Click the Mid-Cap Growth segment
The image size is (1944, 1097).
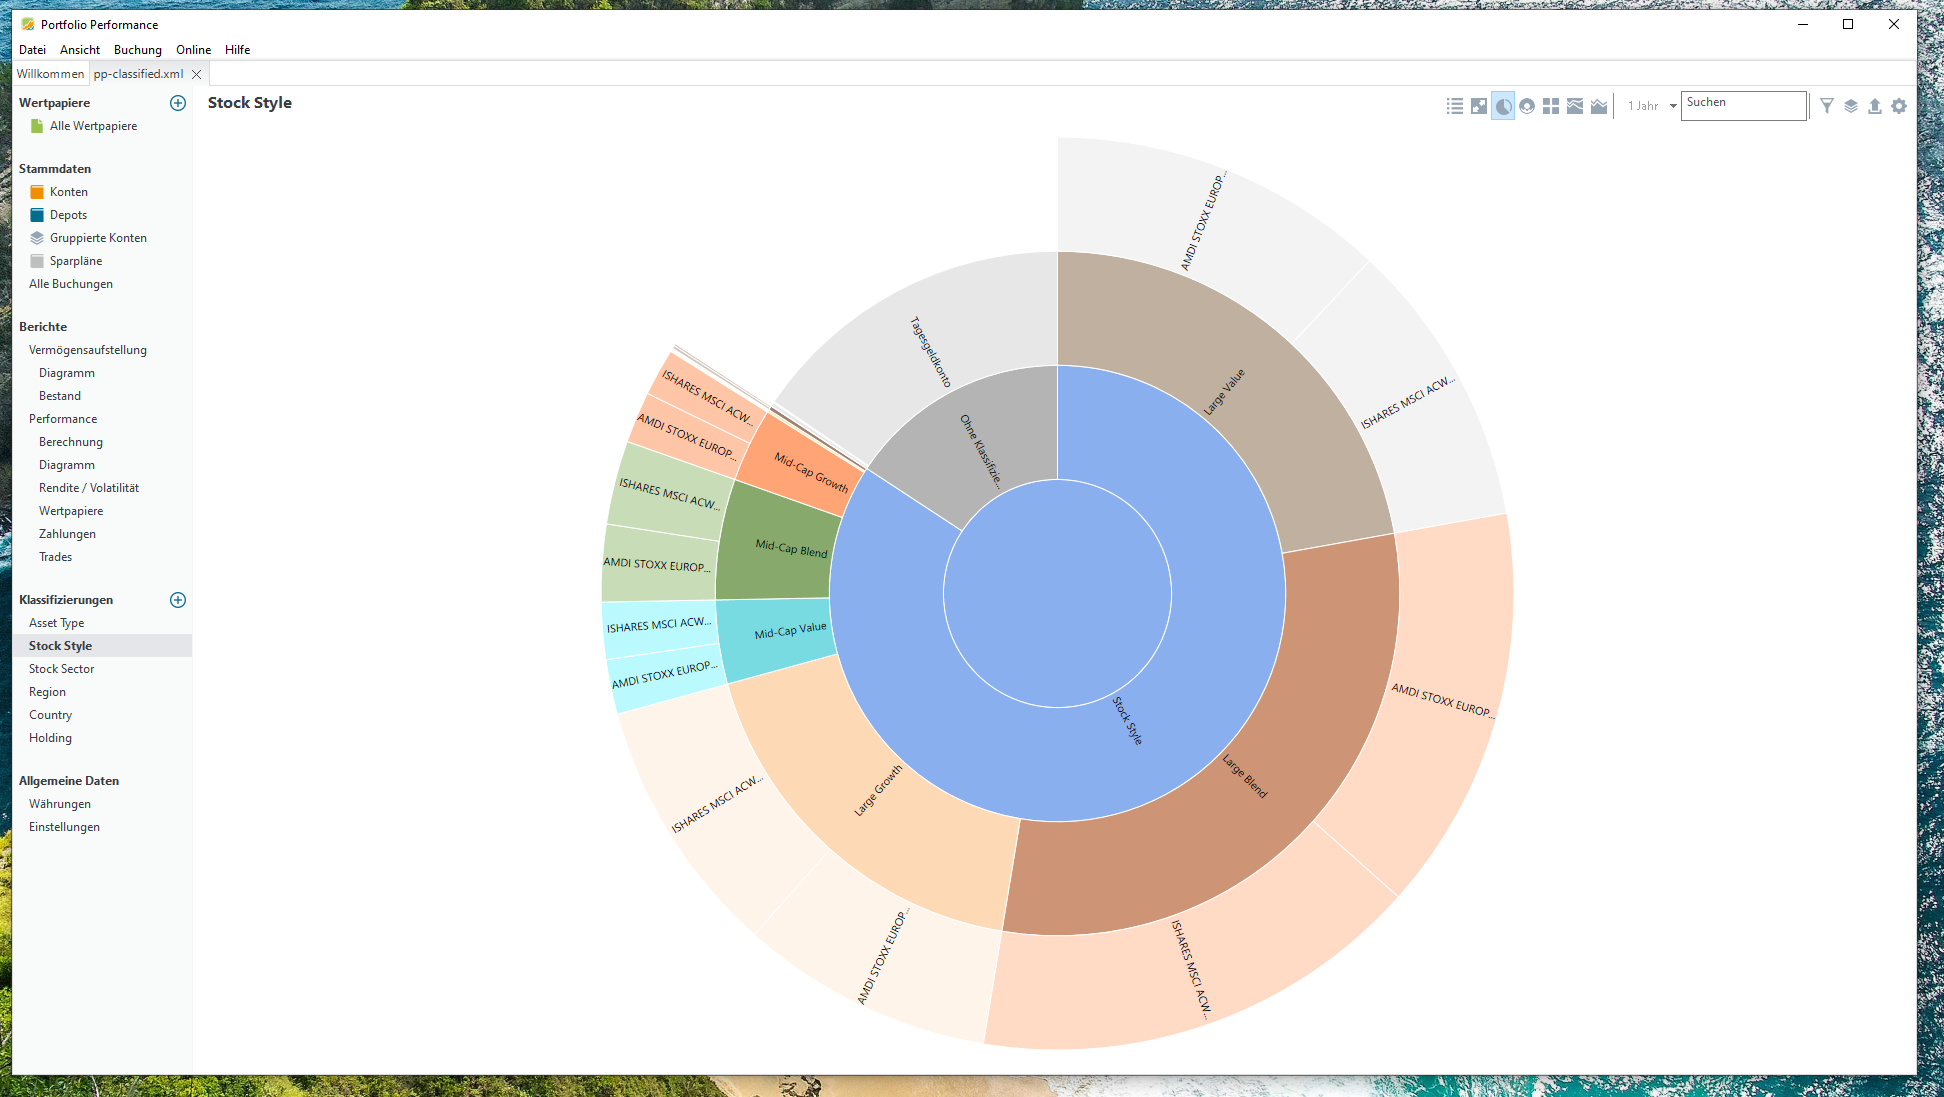coord(803,466)
